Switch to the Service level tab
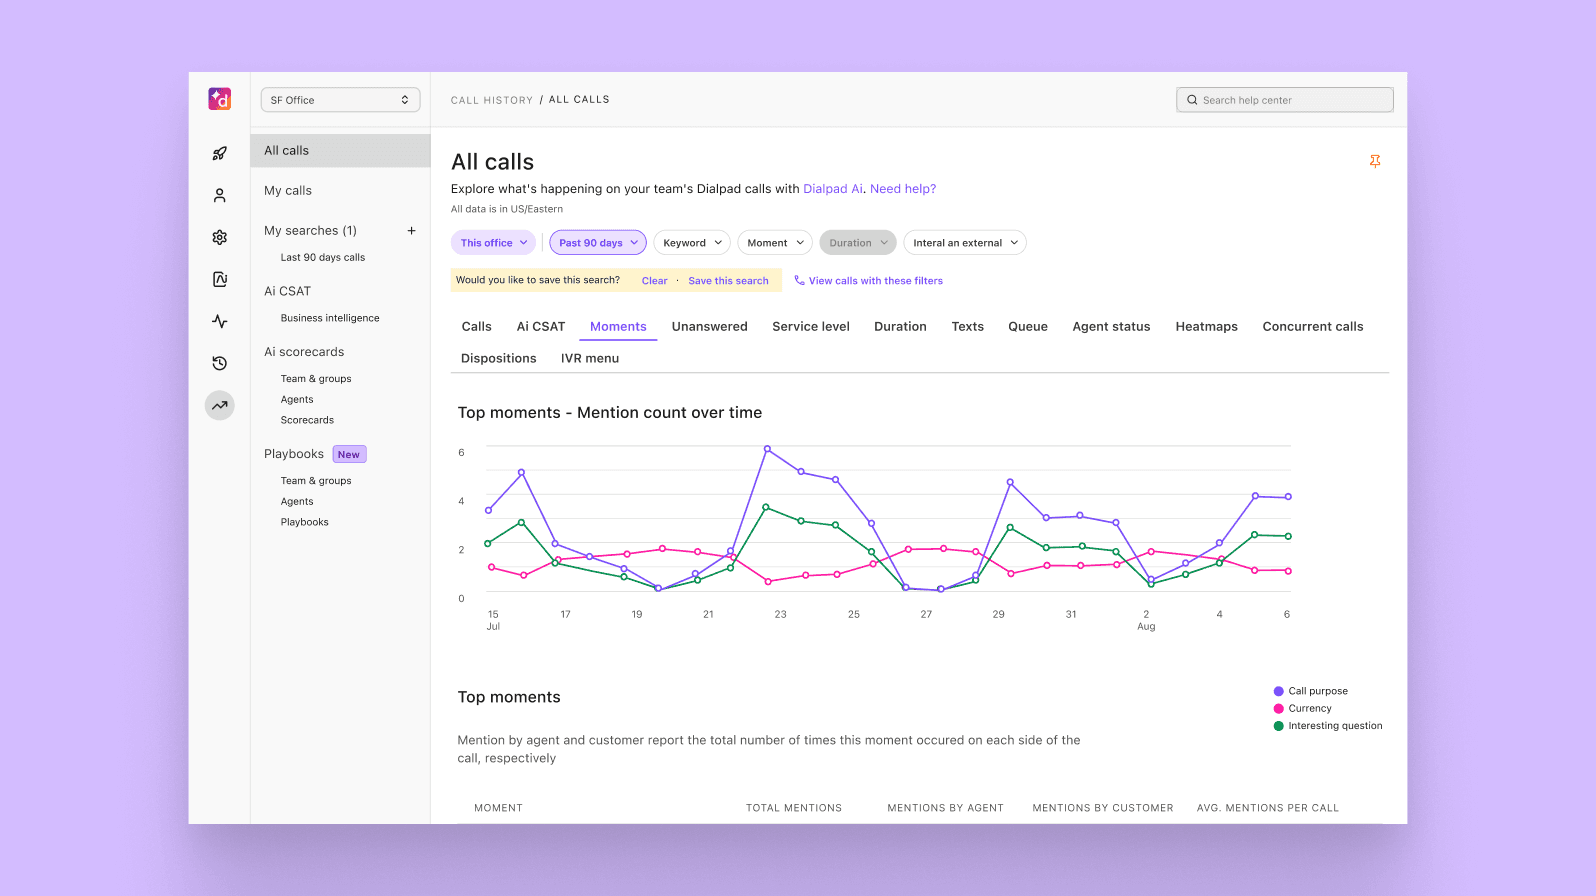 (810, 327)
